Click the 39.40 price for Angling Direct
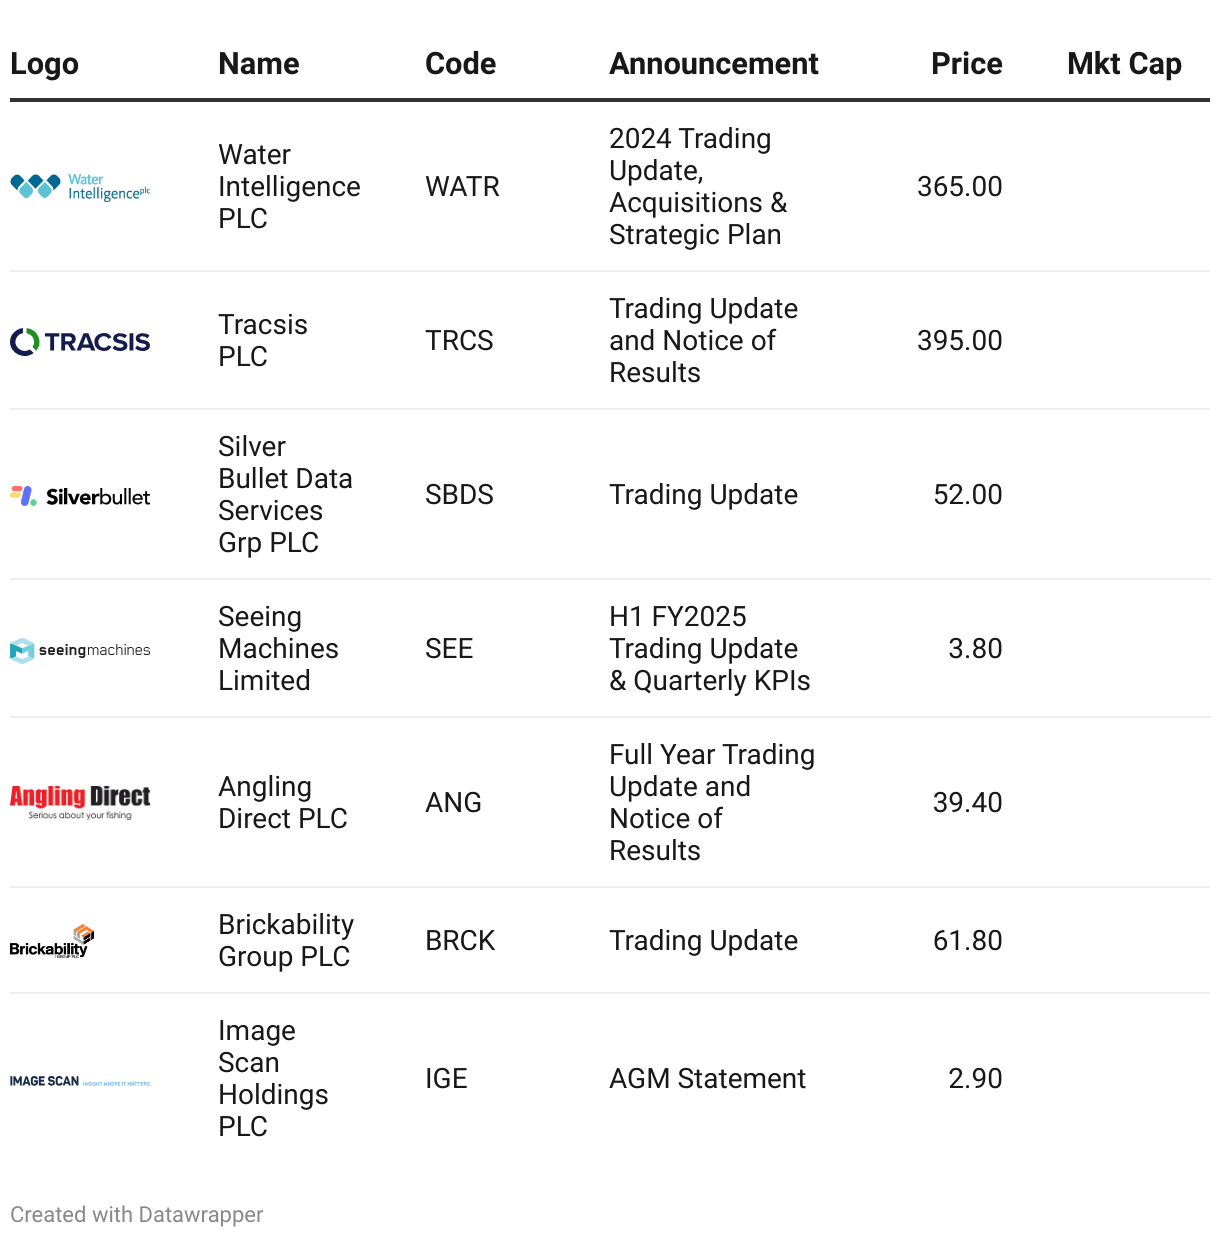Image resolution: width=1220 pixels, height=1238 pixels. click(x=967, y=803)
